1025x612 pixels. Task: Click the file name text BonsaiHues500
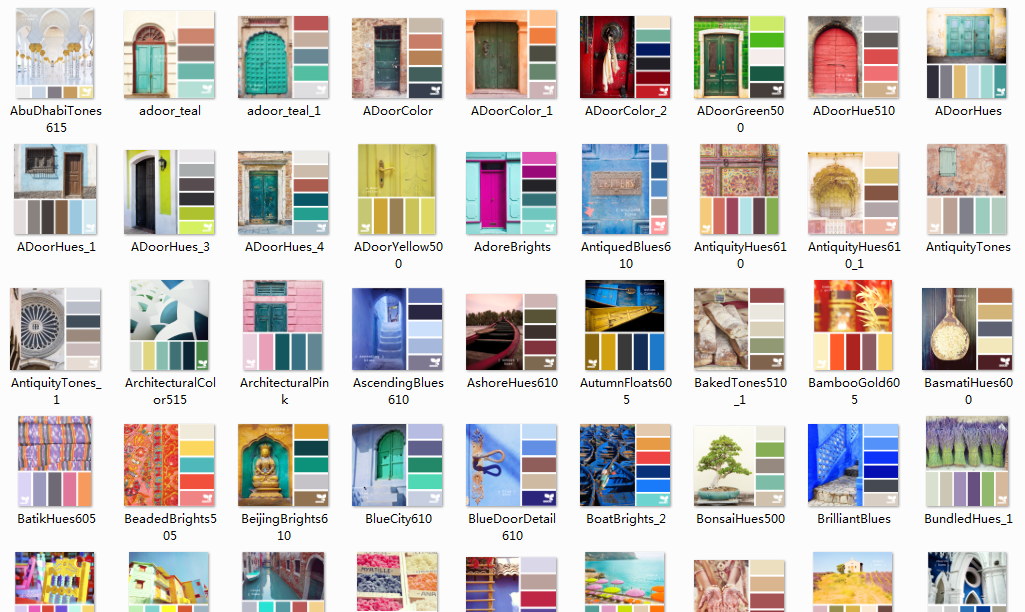tap(740, 519)
